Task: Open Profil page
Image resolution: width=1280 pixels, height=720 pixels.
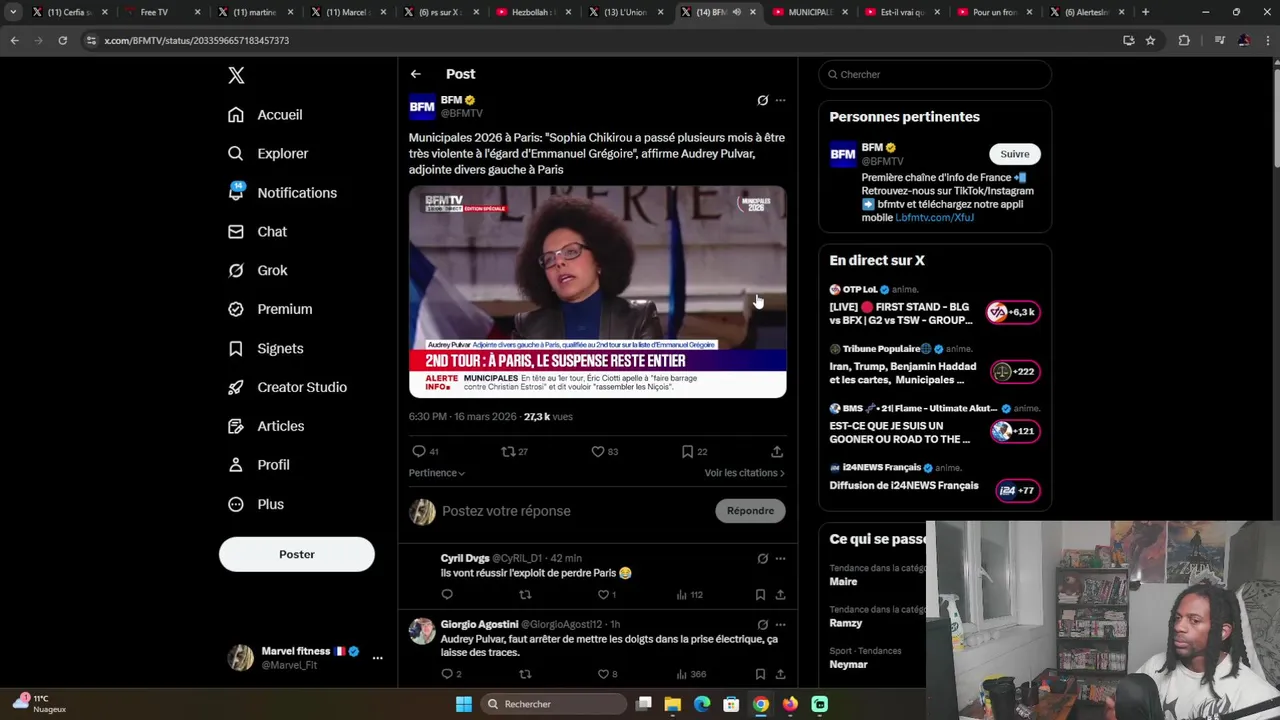Action: pos(258,466)
